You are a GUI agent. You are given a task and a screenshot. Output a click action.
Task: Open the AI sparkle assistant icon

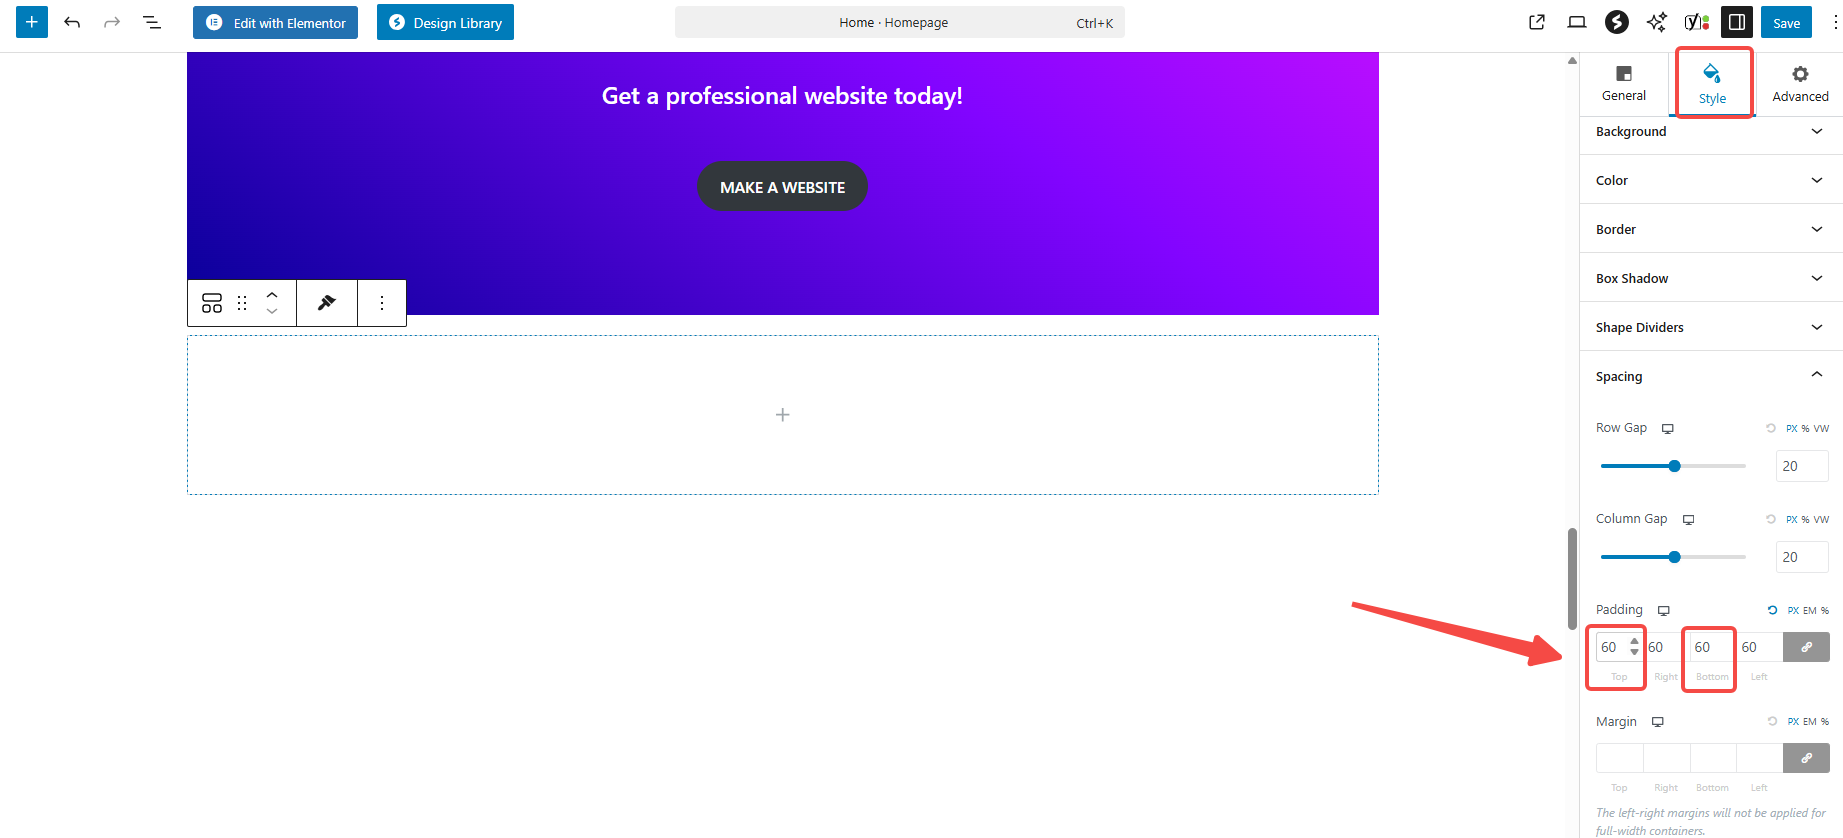pyautogui.click(x=1657, y=22)
